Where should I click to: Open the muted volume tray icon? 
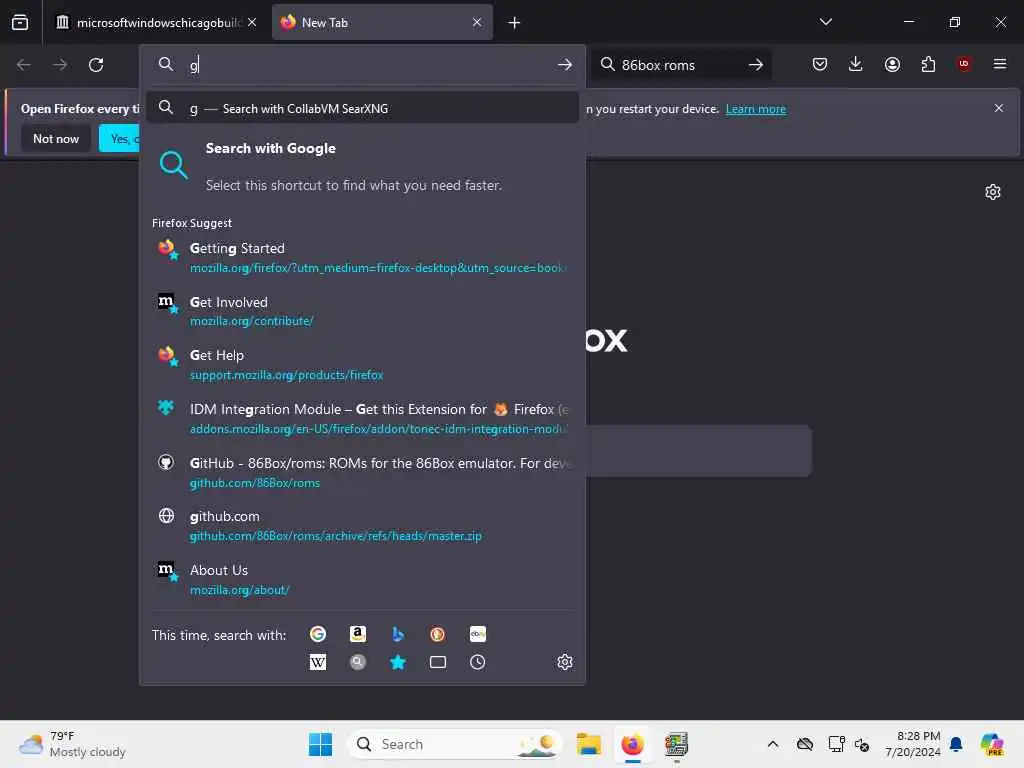(862, 744)
